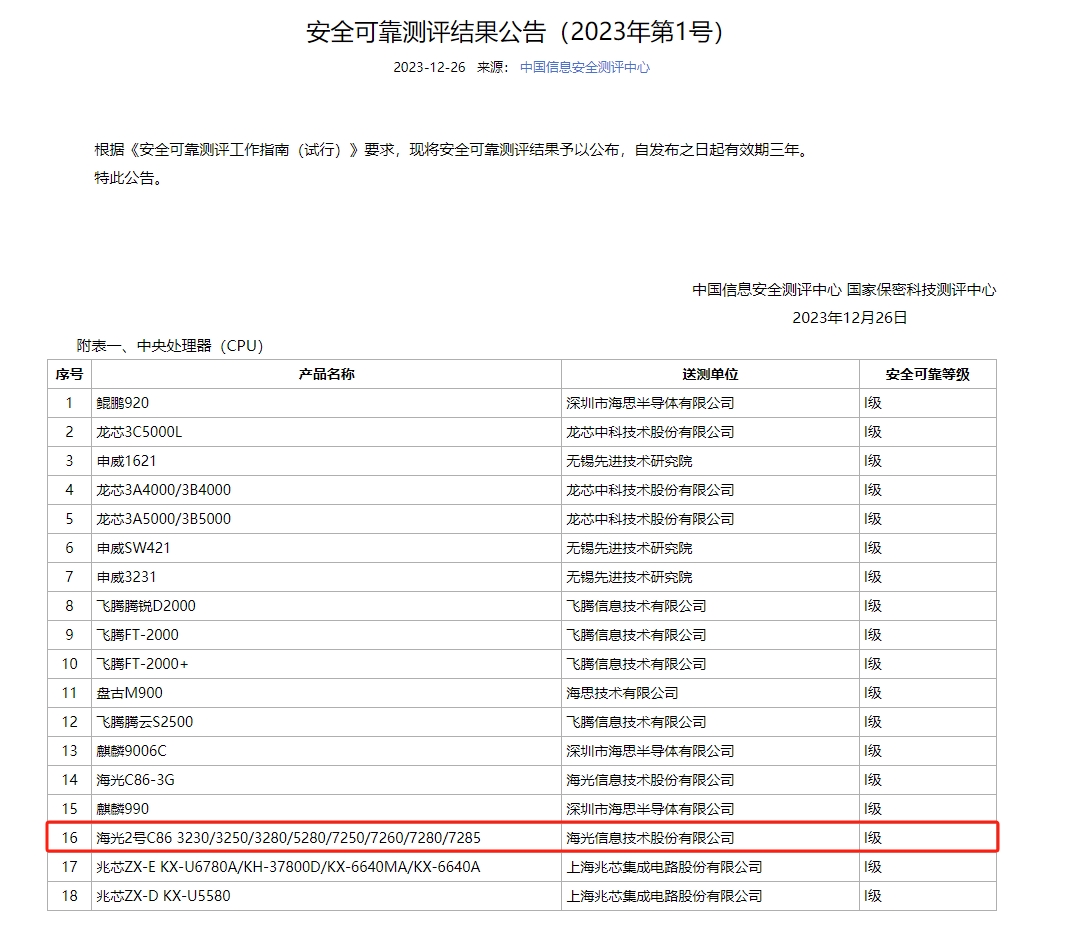The width and height of the screenshot is (1072, 928).
Task: Select the 鲲鹏920 product cell
Action: tap(122, 403)
